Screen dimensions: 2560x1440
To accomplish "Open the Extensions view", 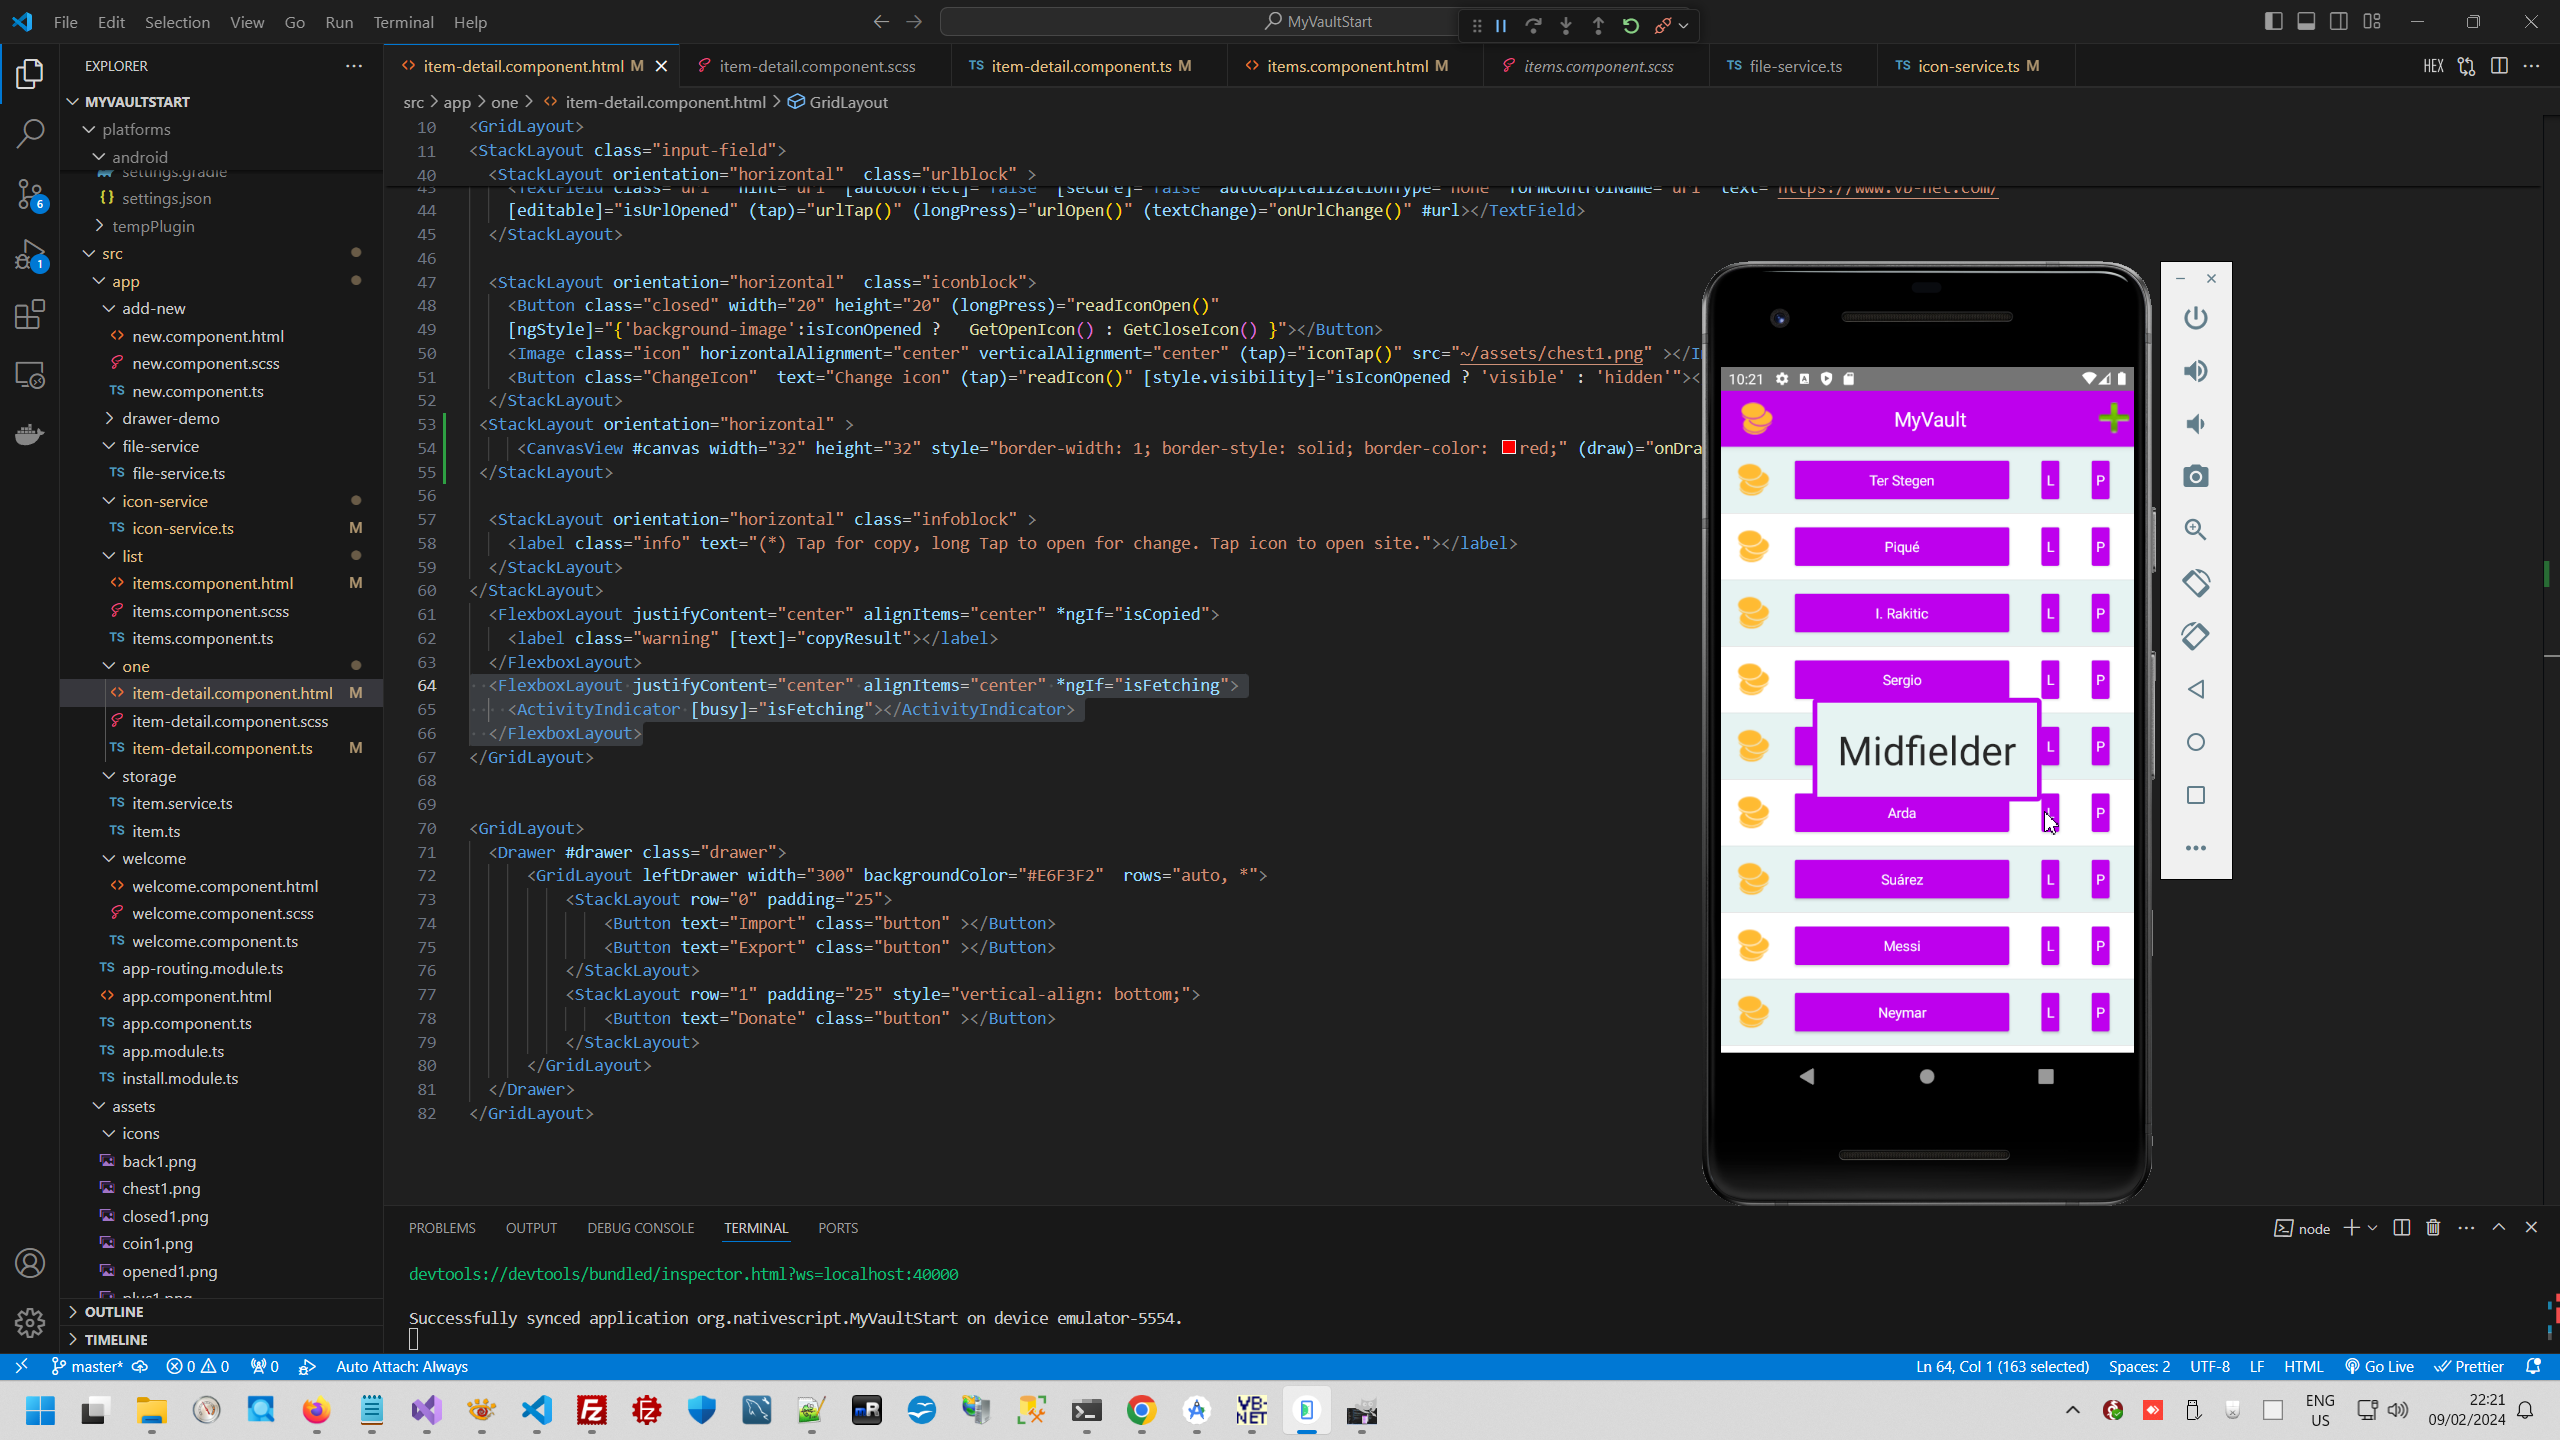I will pos(30,314).
